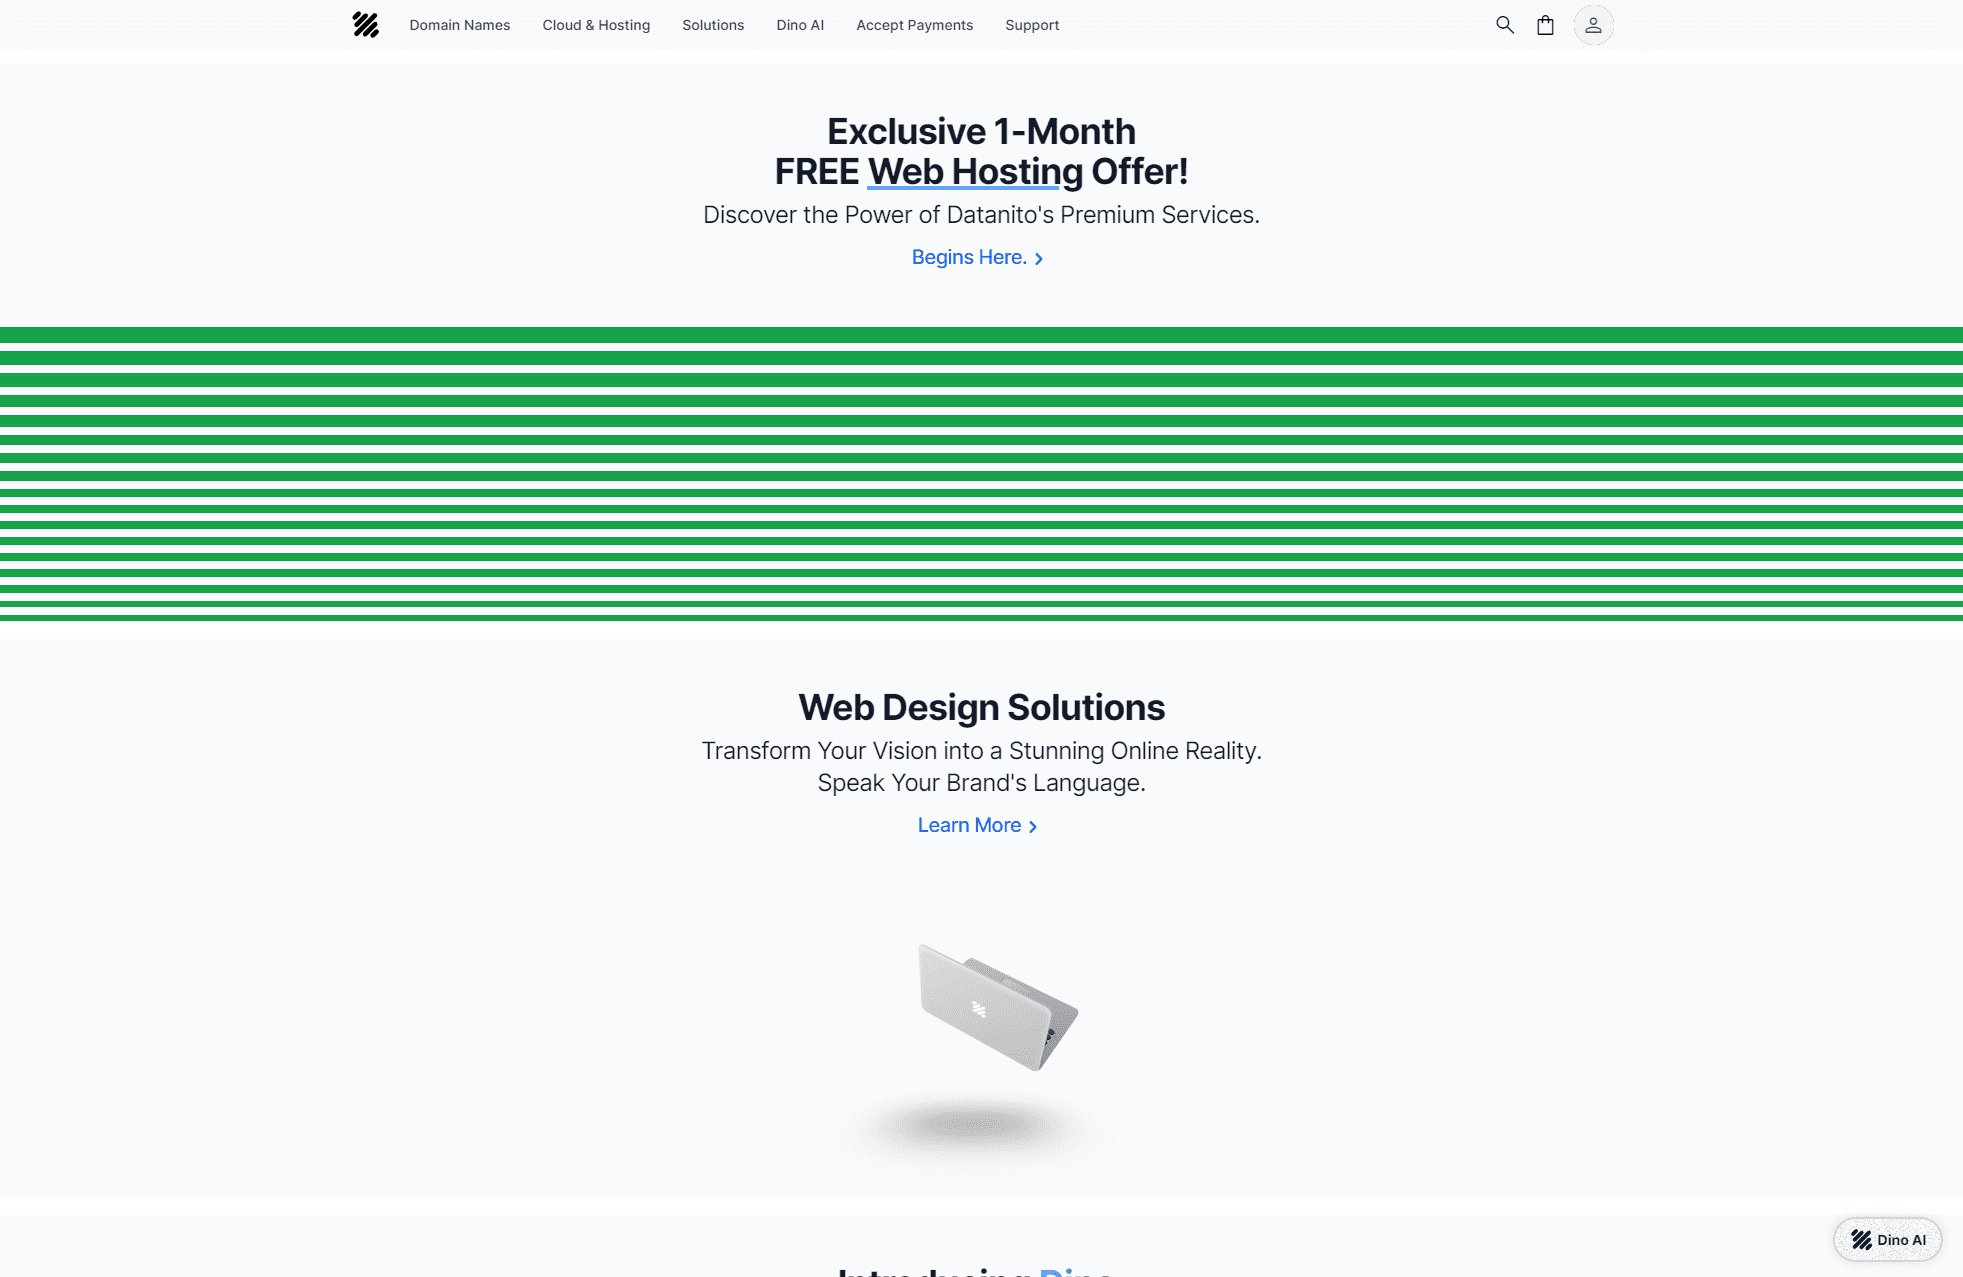
Task: Open the Support menu item
Action: [x=1031, y=25]
